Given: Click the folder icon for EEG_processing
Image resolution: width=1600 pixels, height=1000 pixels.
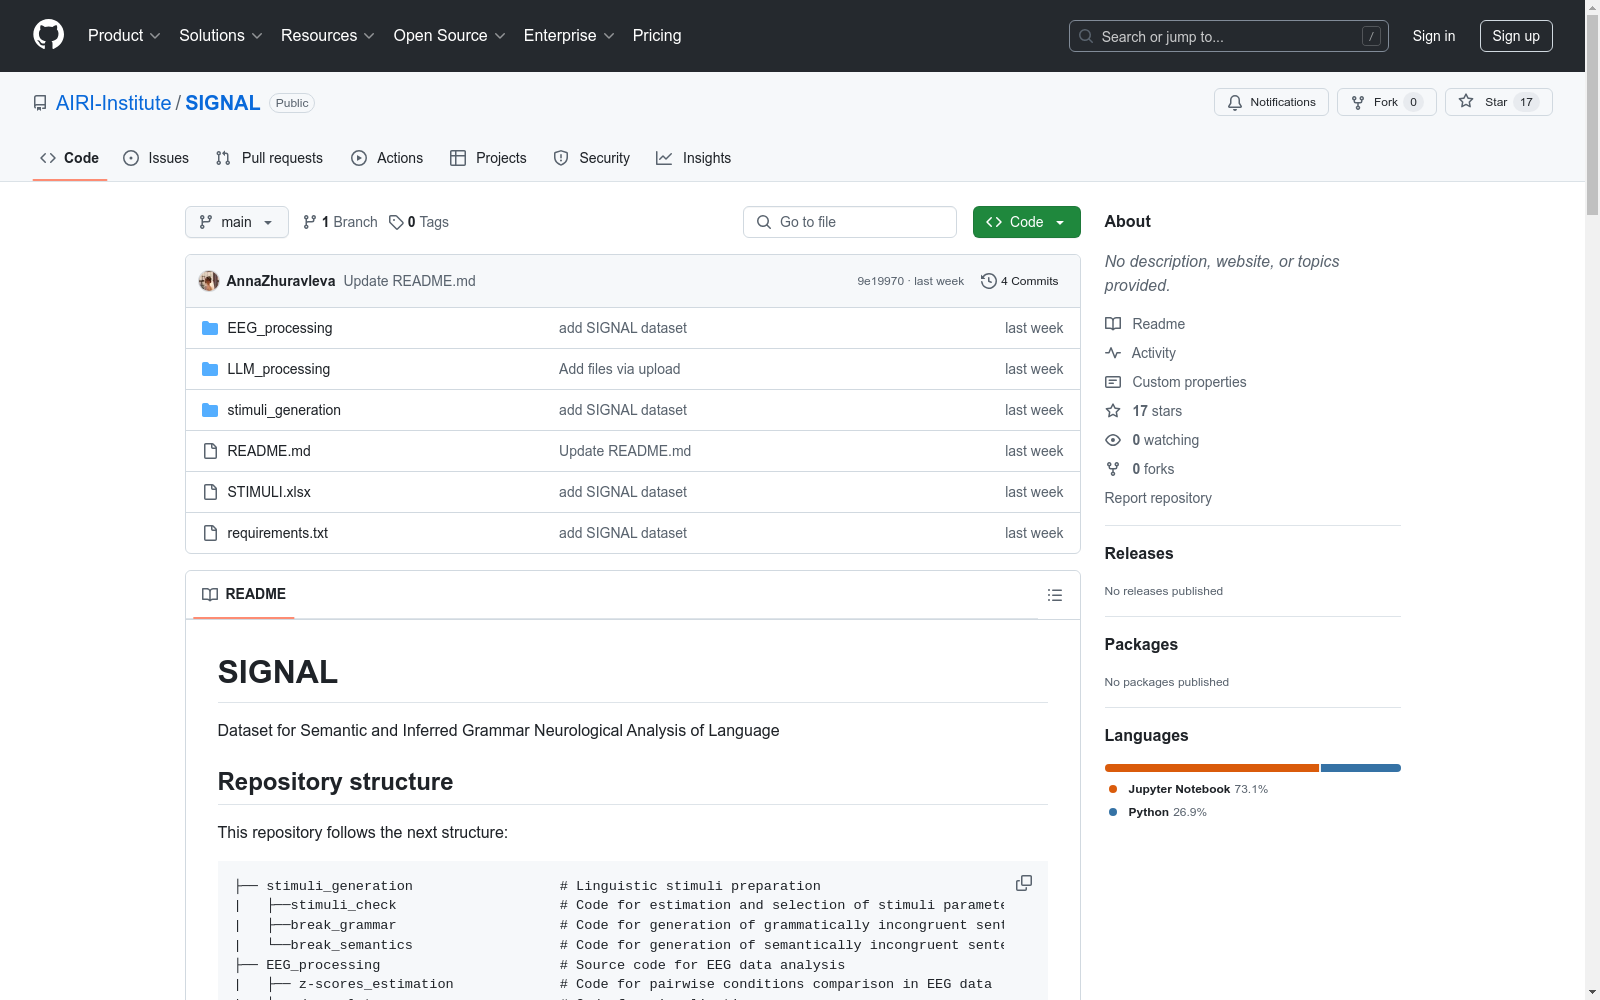Looking at the screenshot, I should pos(210,328).
